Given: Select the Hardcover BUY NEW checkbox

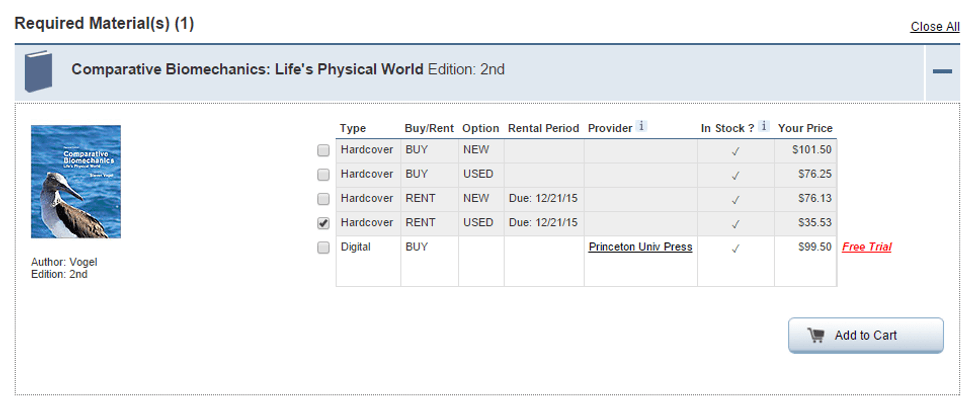Looking at the screenshot, I should 323,151.
